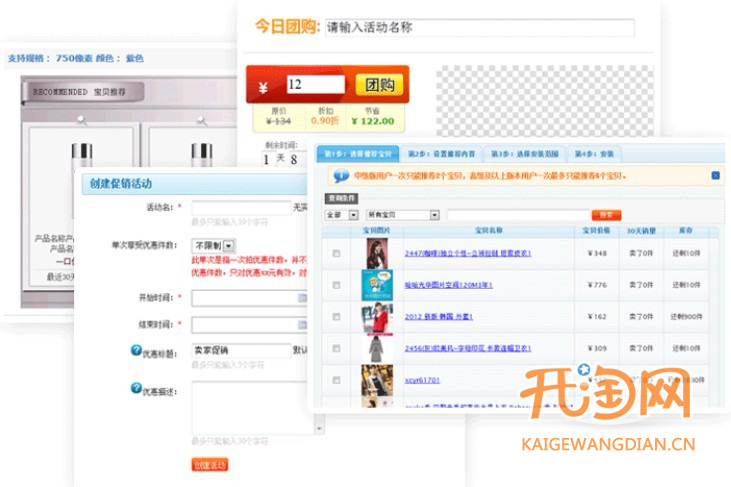
Task: Switch to the 第3步 step tab
Action: point(524,154)
